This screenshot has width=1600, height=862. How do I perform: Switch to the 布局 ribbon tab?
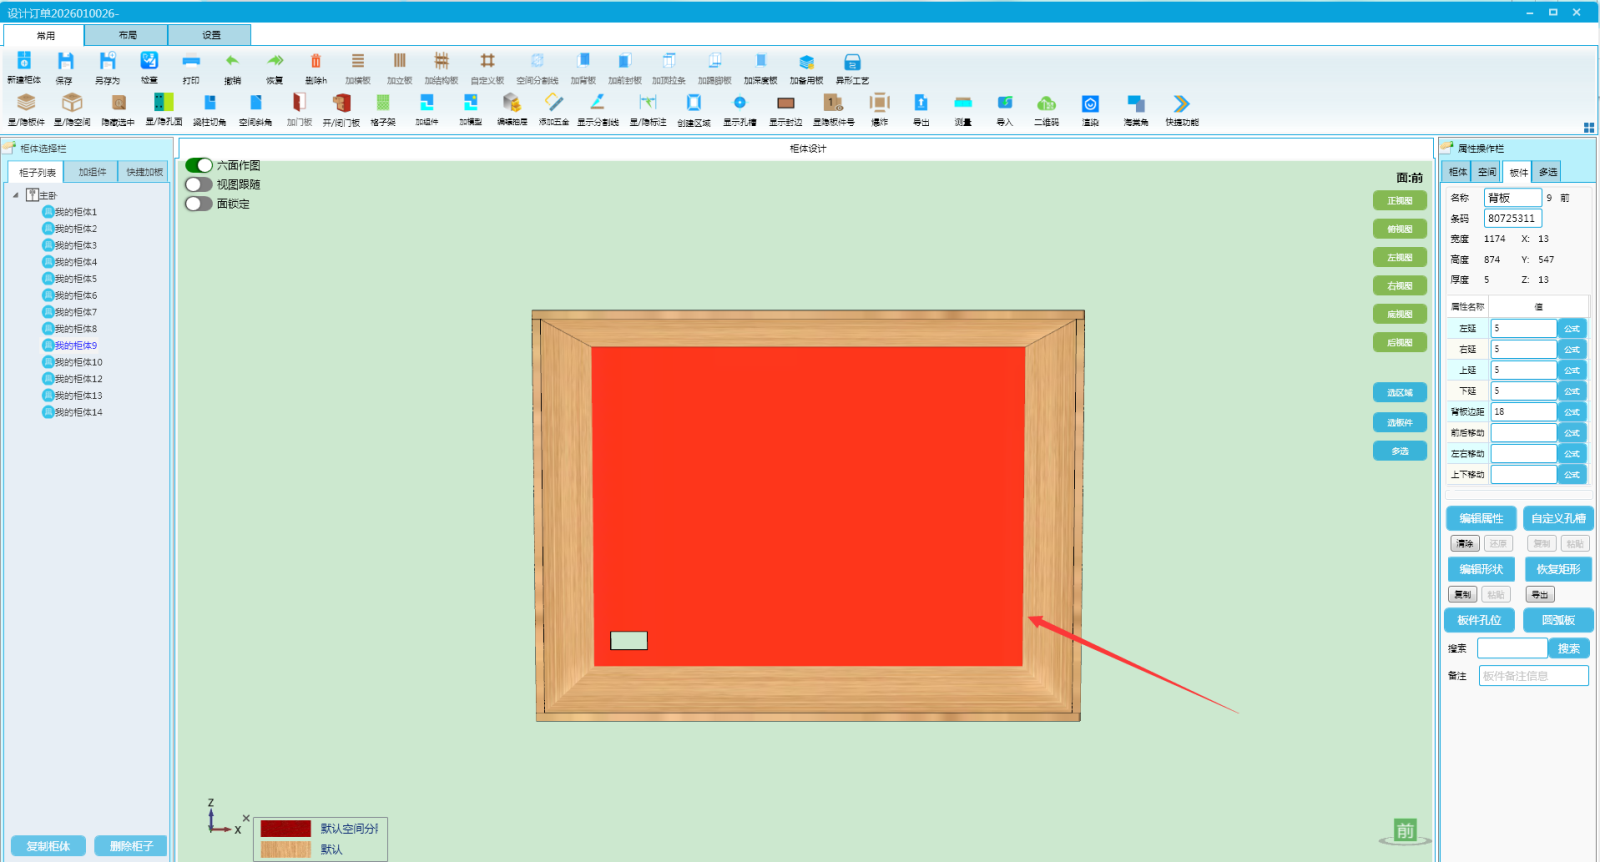click(127, 35)
